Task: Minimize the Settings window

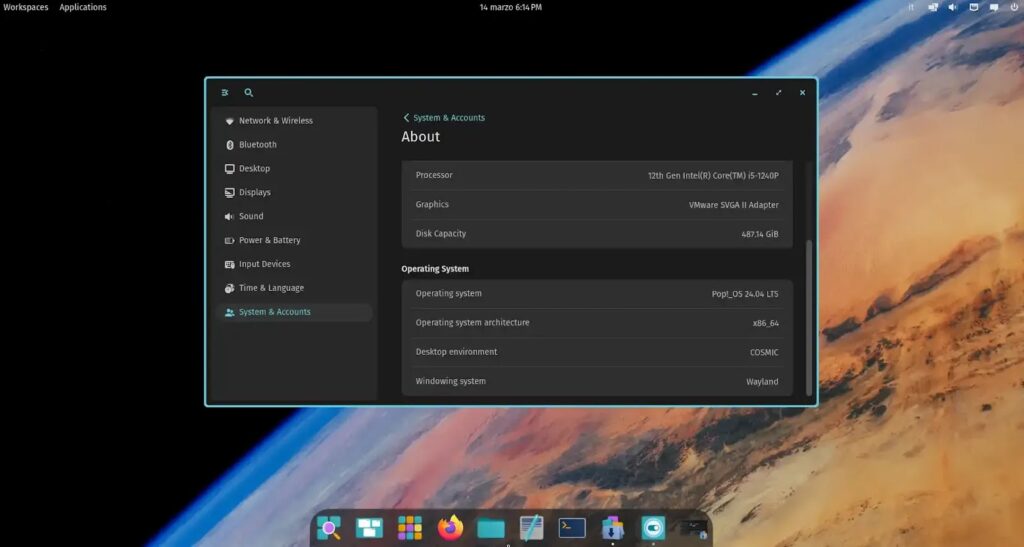Action: click(754, 93)
